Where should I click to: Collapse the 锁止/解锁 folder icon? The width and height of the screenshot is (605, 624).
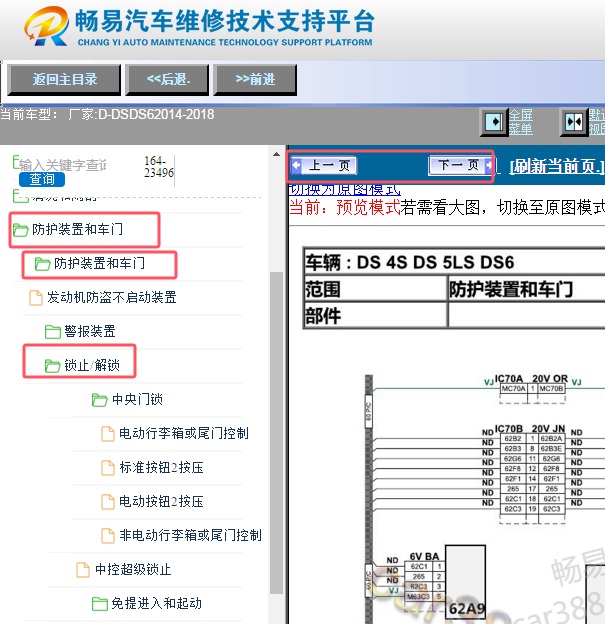tap(52, 366)
